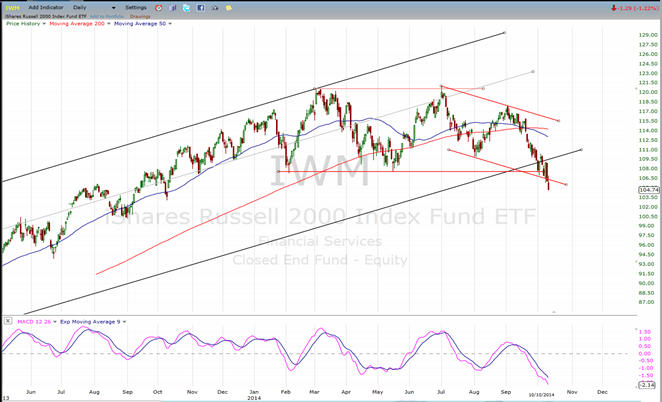Open the Settings menu
The width and height of the screenshot is (662, 402).
136,8
